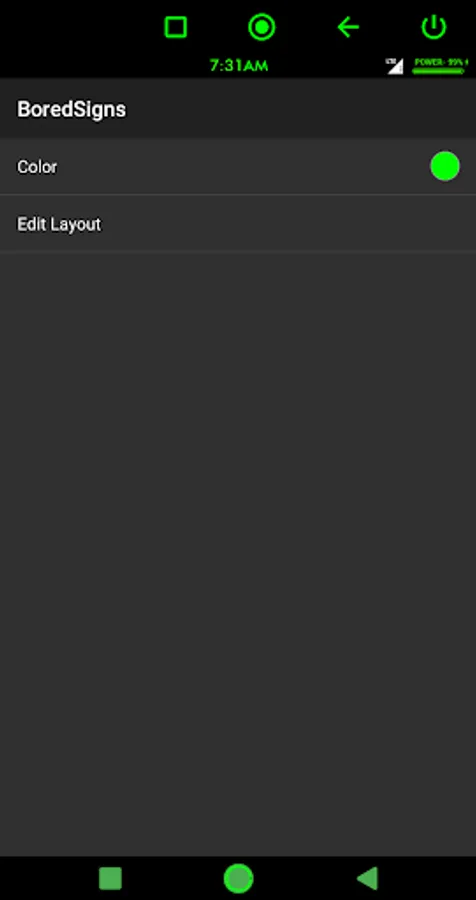Tap the green concentric circle icon at top
The width and height of the screenshot is (476, 900).
pos(261,27)
